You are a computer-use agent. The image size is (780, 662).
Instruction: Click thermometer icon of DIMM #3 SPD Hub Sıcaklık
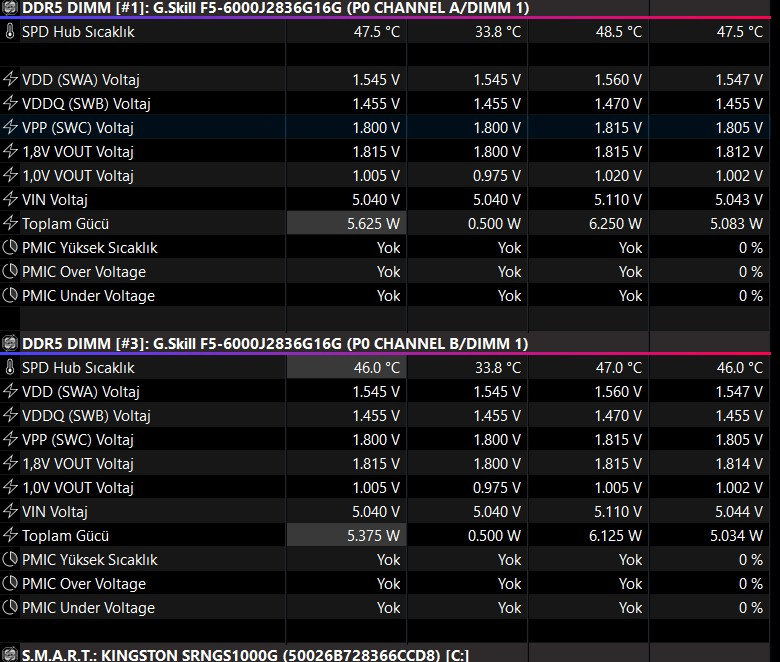[x=10, y=368]
